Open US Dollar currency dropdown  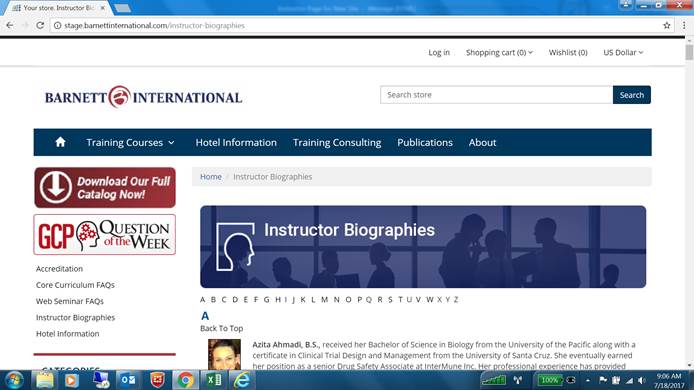[623, 52]
